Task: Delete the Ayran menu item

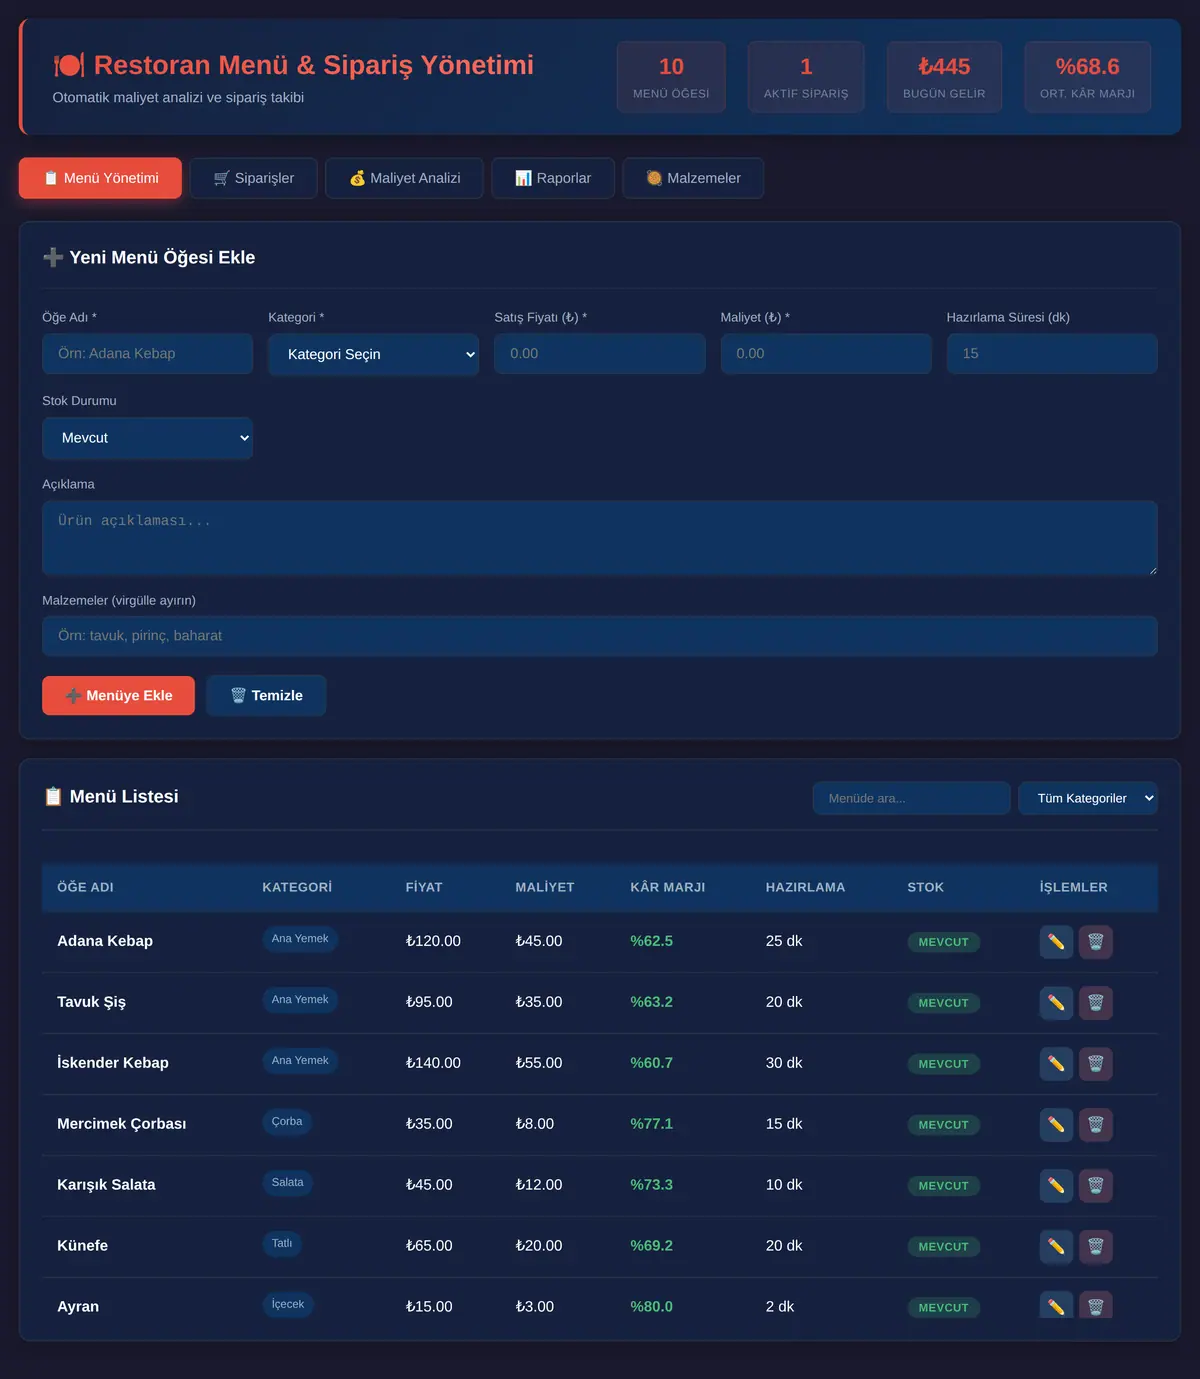Action: (1096, 1305)
